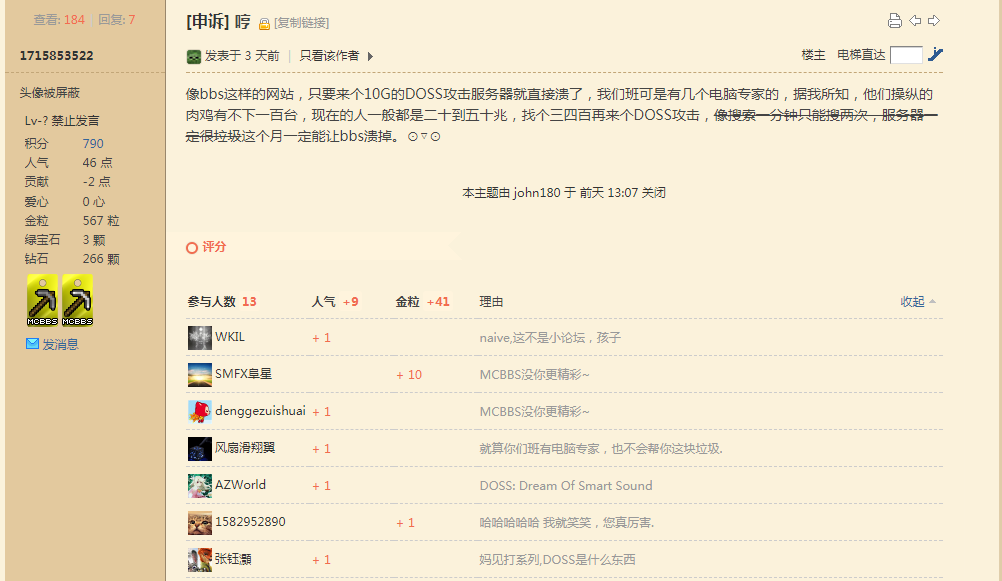Click the lock icon beside the thread title
Screen dimensions: 1002x581
[264, 24]
